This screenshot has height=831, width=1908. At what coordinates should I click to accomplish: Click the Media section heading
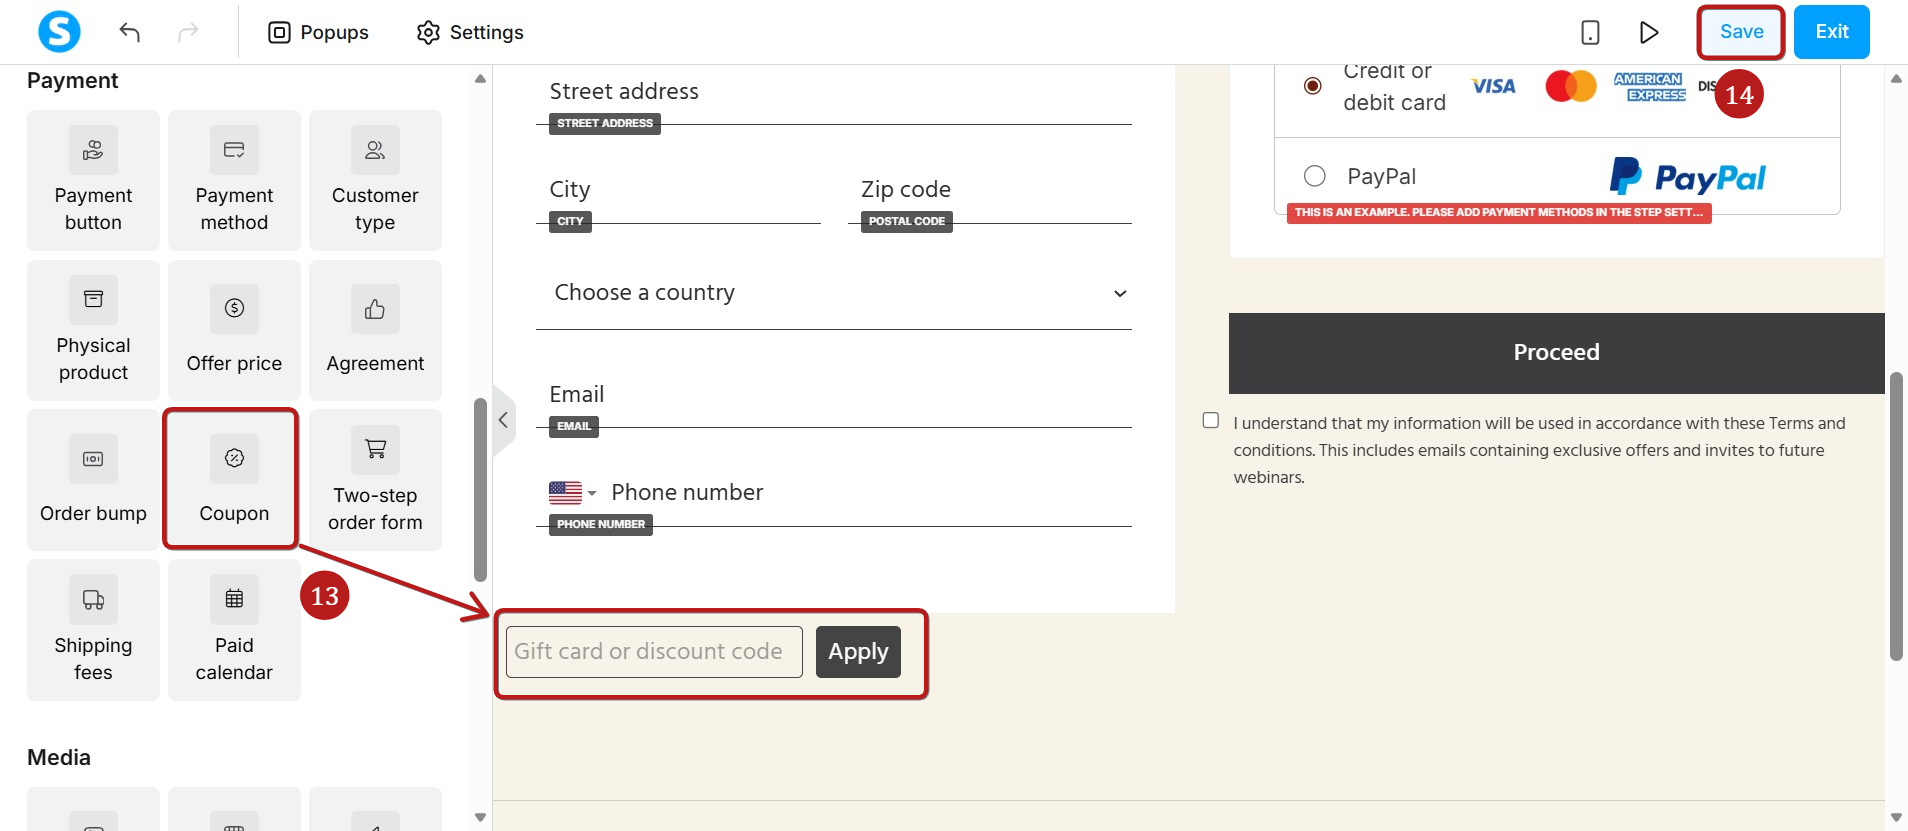tap(59, 758)
